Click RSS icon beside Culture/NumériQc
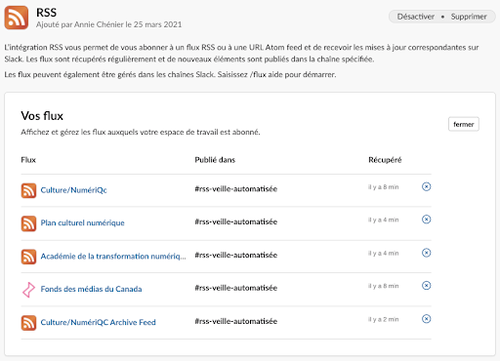Screen dimensions: 500x361 [x=29, y=190]
